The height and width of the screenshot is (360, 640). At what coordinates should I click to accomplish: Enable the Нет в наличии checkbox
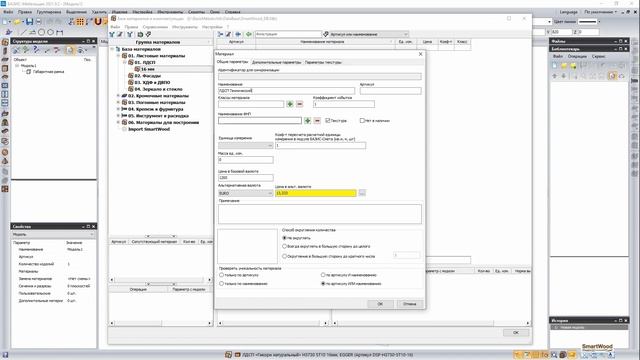point(362,120)
